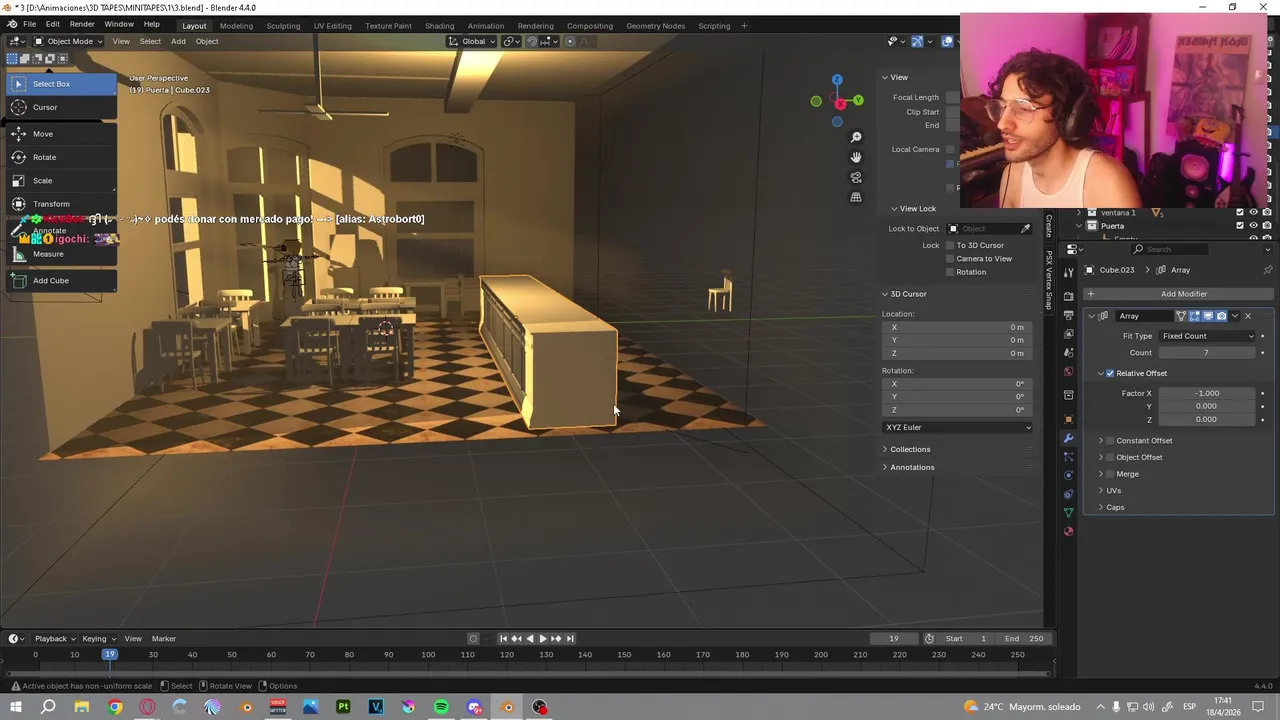Open the Modifiers wrench properties tab

pyautogui.click(x=1068, y=438)
